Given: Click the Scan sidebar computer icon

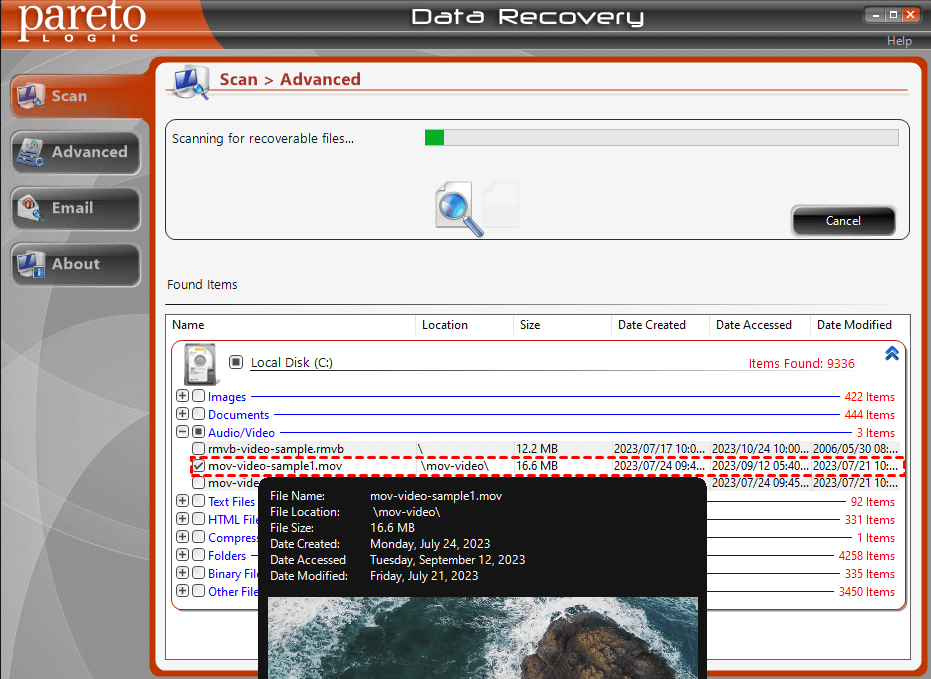Looking at the screenshot, I should tap(31, 97).
